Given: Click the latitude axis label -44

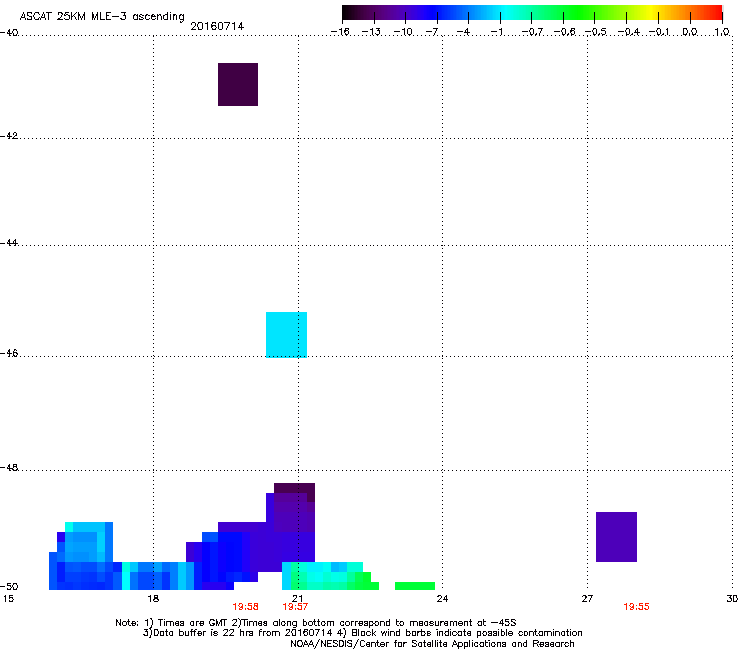Looking at the screenshot, I should (x=9, y=243).
